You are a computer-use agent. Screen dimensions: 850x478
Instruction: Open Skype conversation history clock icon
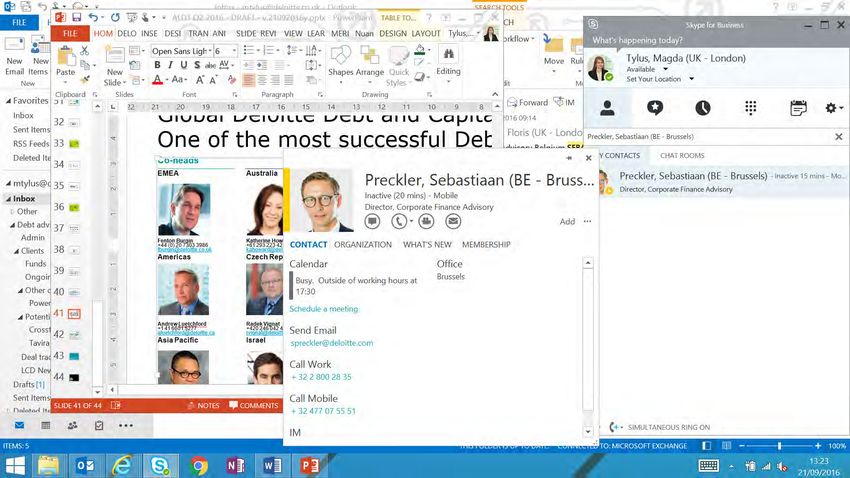click(x=703, y=108)
